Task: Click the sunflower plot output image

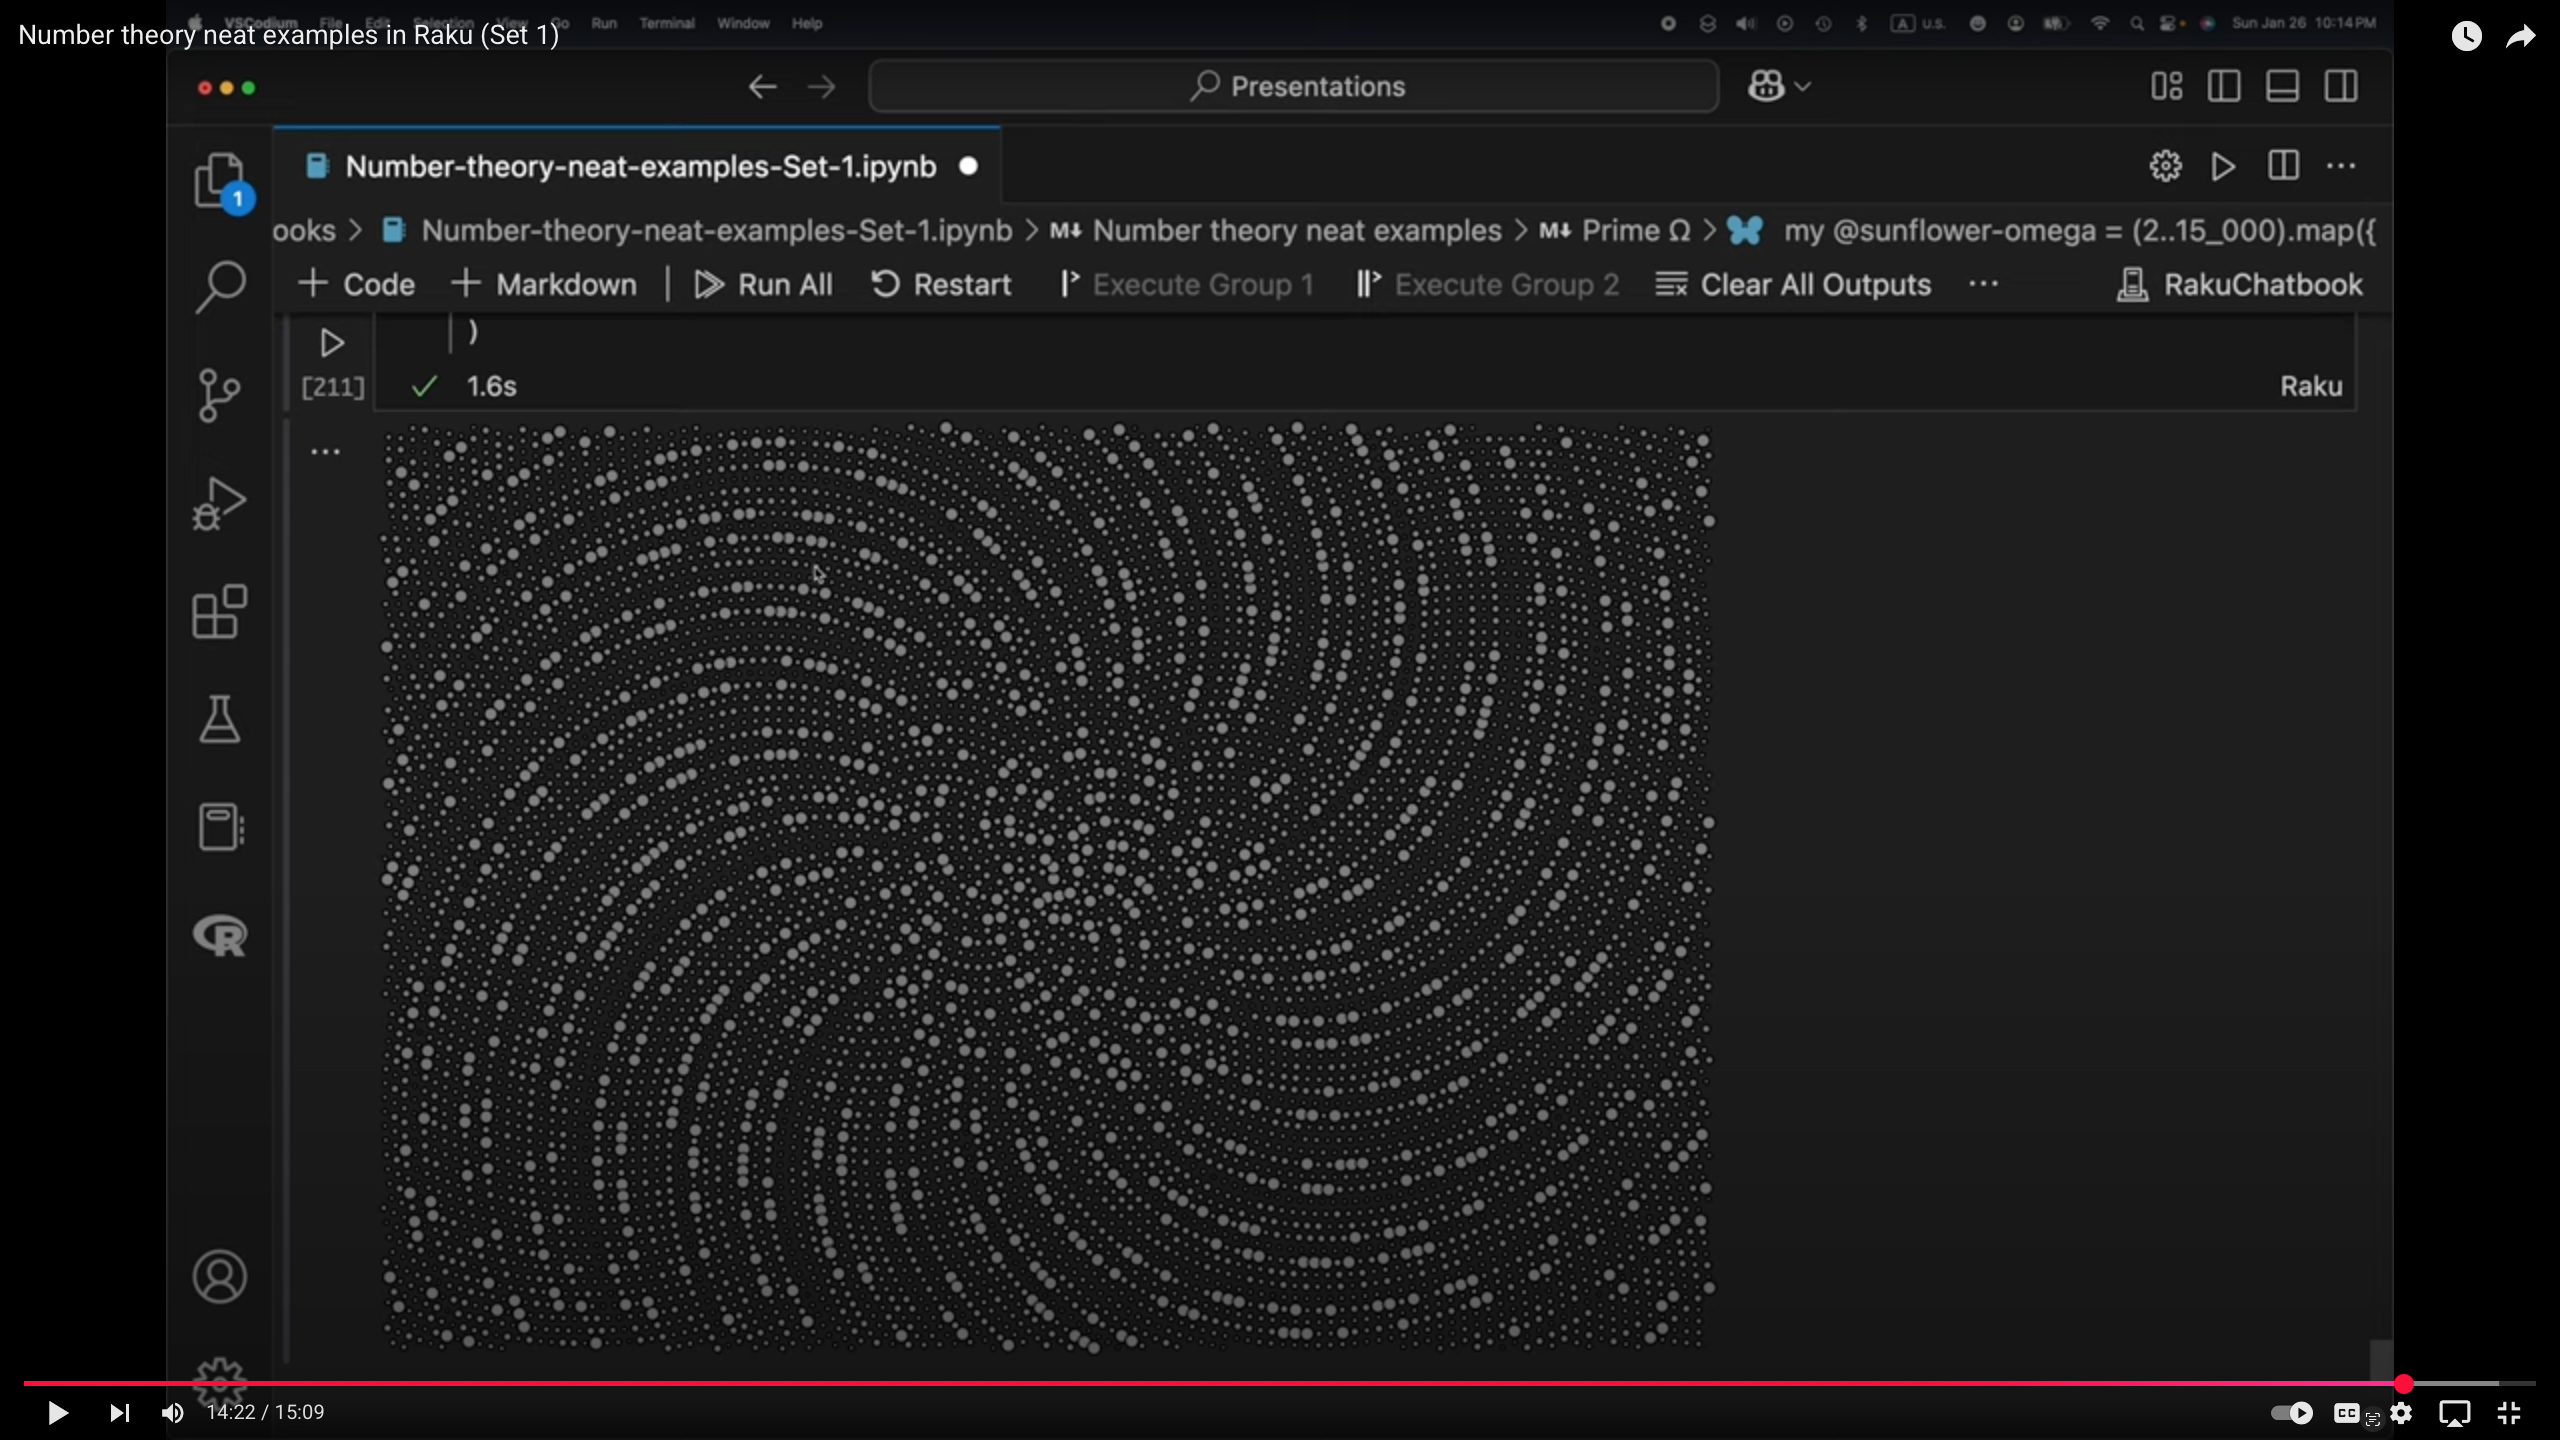Action: [1047, 887]
